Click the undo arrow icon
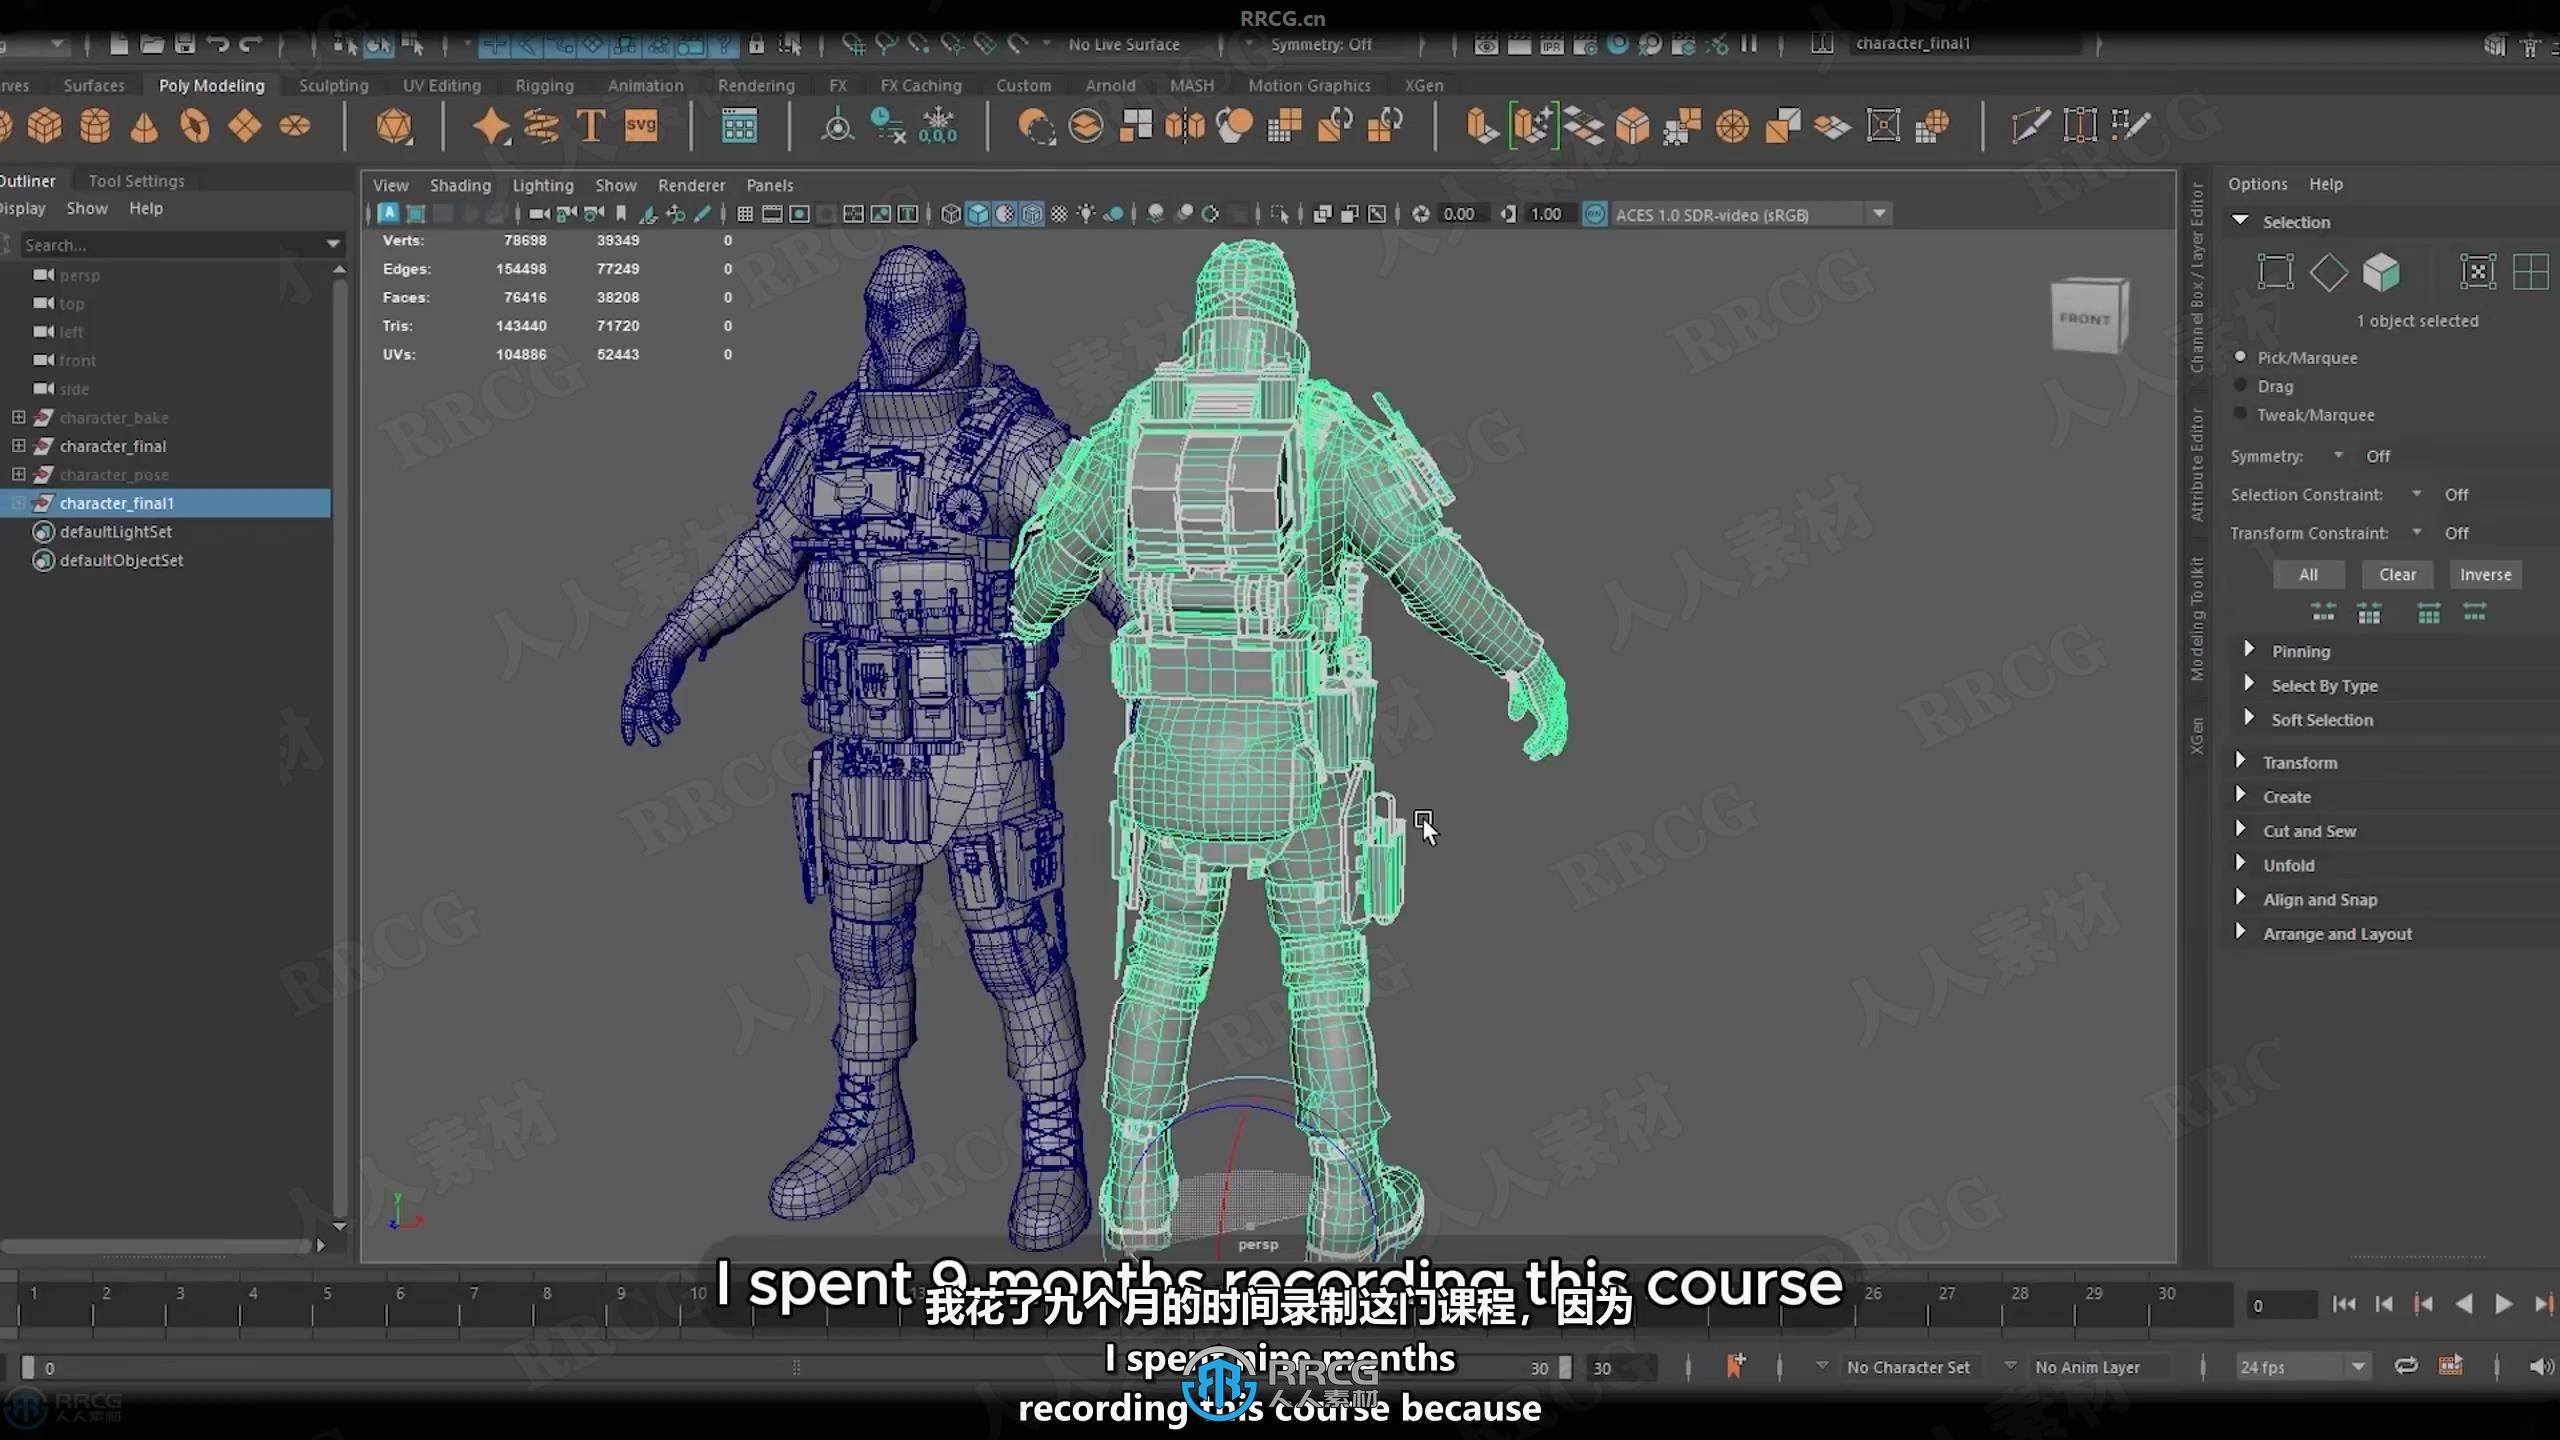The image size is (2560, 1440). click(218, 44)
